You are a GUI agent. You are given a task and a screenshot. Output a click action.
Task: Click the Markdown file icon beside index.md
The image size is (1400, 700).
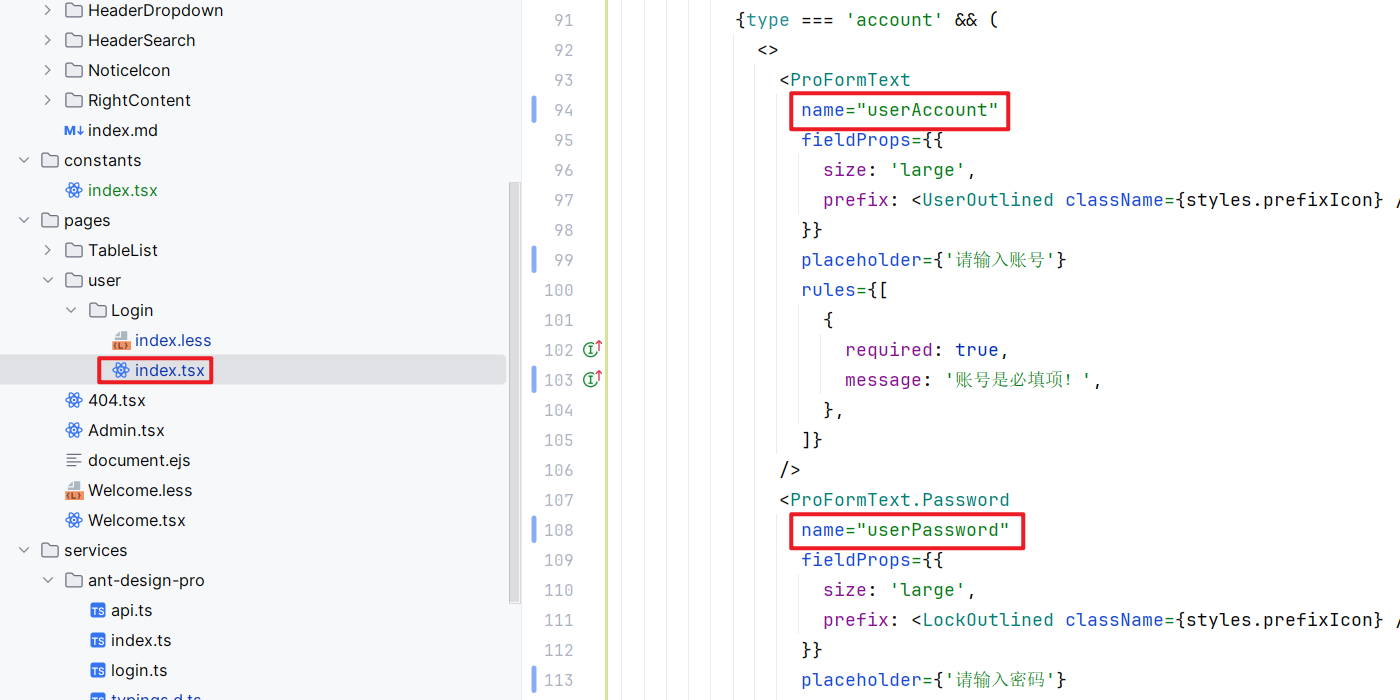tap(73, 130)
